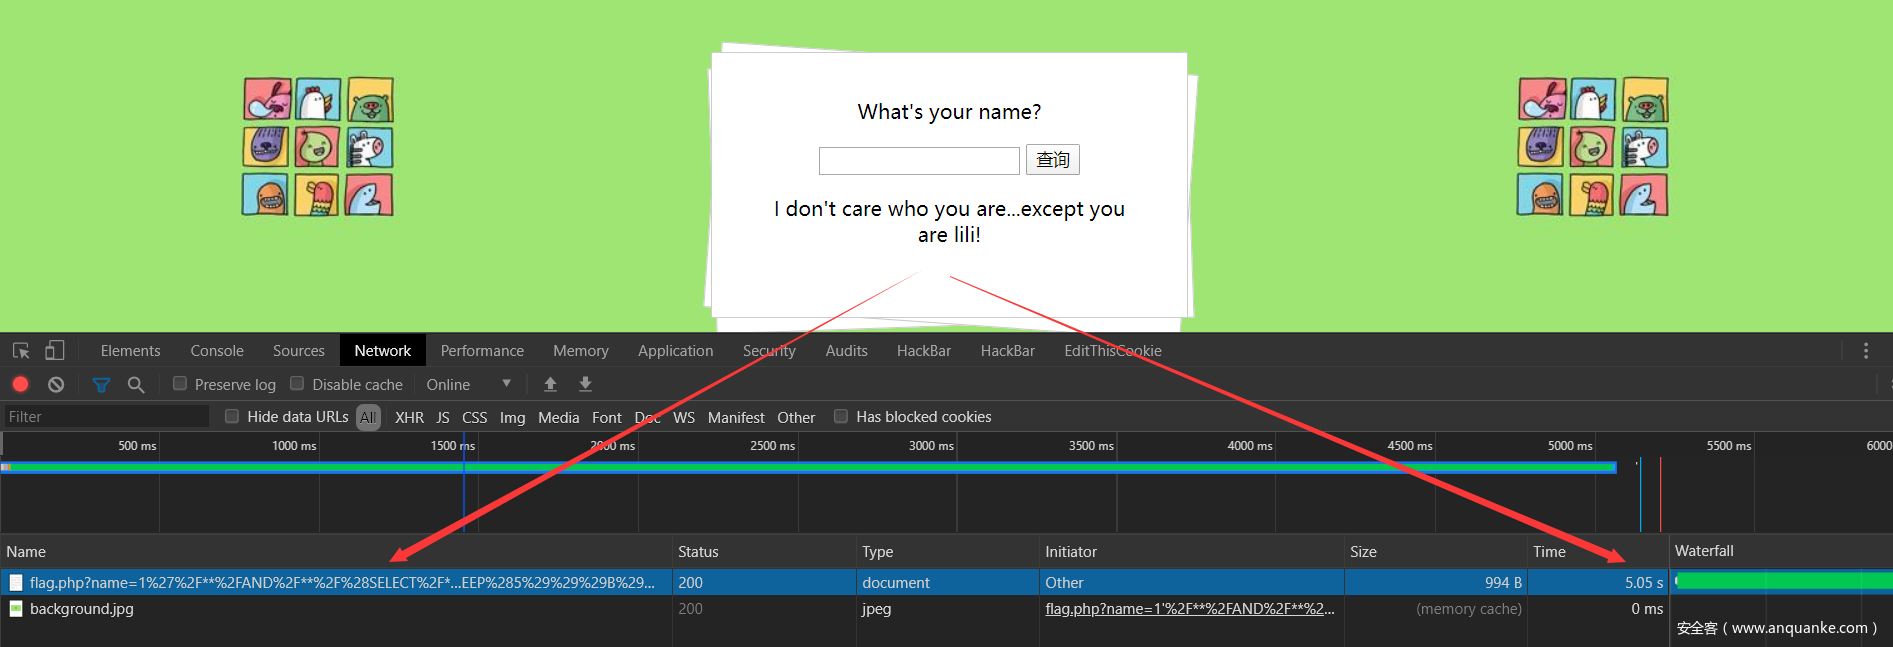
Task: Check the Disable cache option
Action: pyautogui.click(x=297, y=384)
